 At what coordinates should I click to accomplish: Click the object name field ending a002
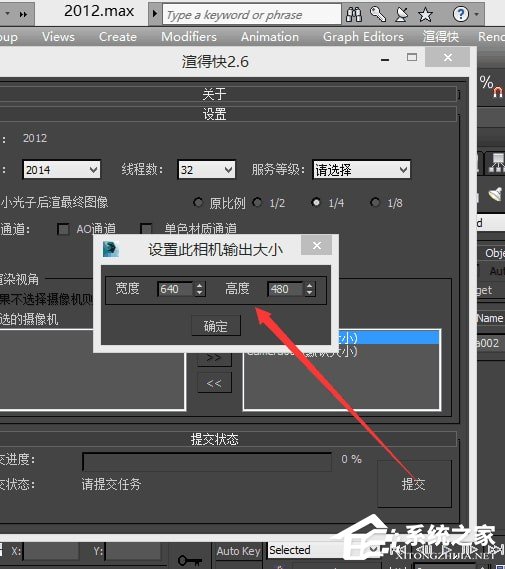point(490,343)
